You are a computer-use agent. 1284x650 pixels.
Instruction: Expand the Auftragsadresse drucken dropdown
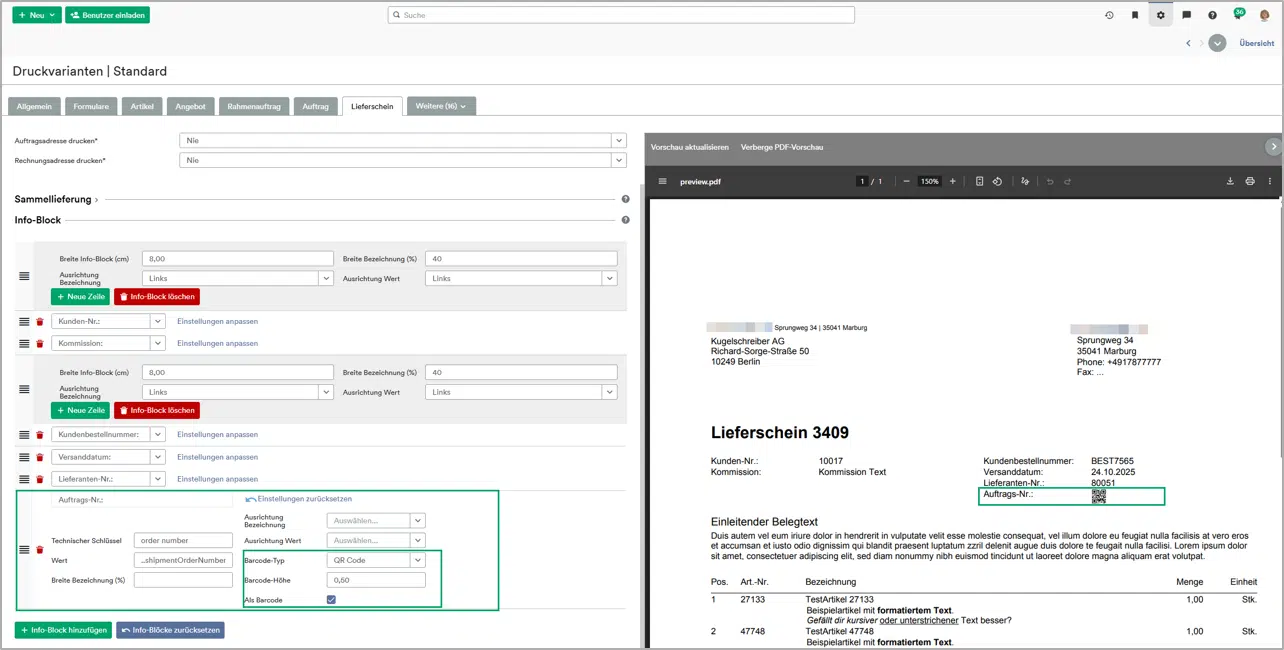tap(619, 141)
